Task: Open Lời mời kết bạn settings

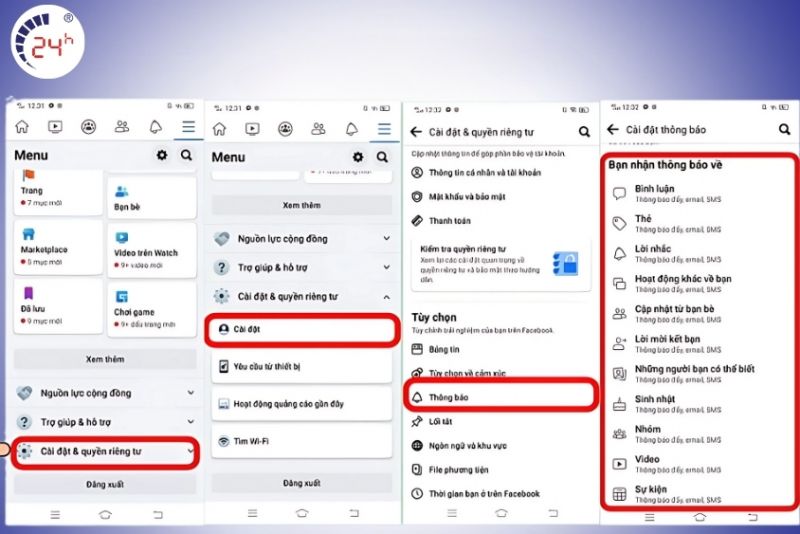Action: point(699,344)
